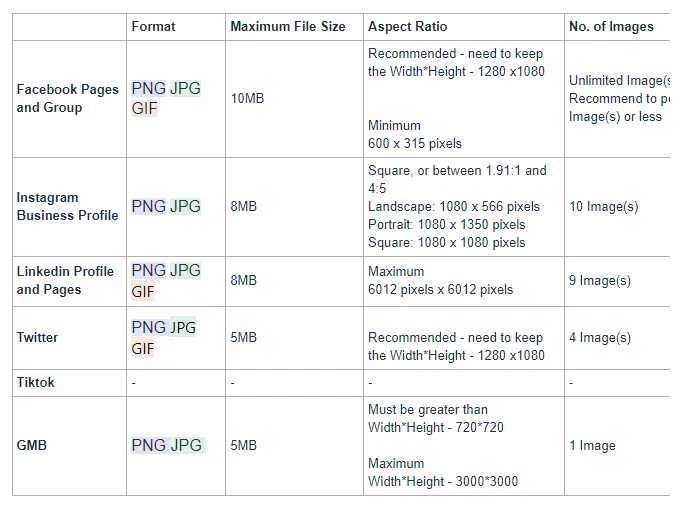The image size is (687, 506).
Task: Click the Linkedin Profile and Pages label
Action: [65, 280]
